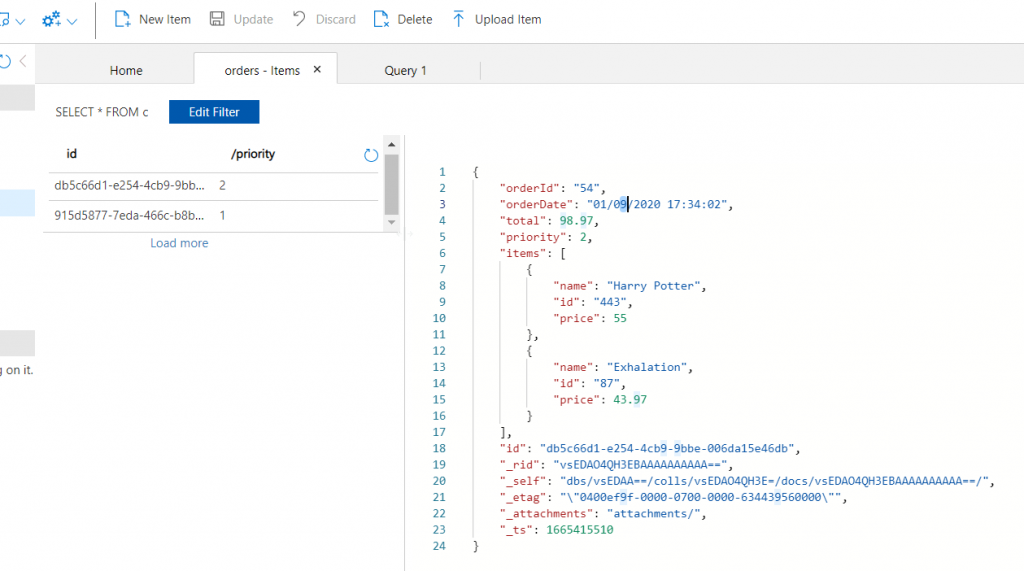Click the "_self" path value
The width and height of the screenshot is (1024, 571).
click(774, 481)
